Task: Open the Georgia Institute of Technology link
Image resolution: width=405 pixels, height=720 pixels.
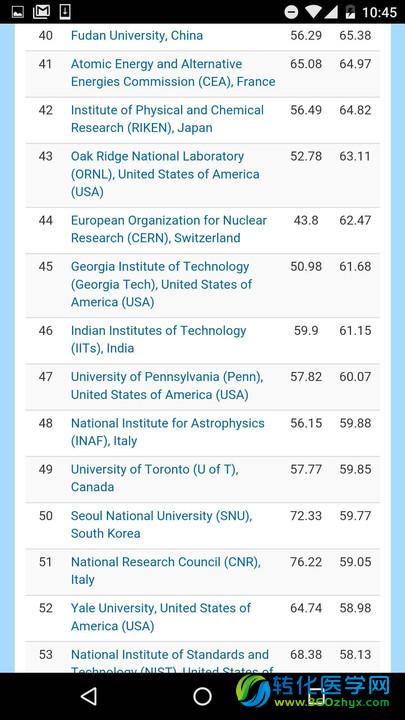Action: point(161,284)
